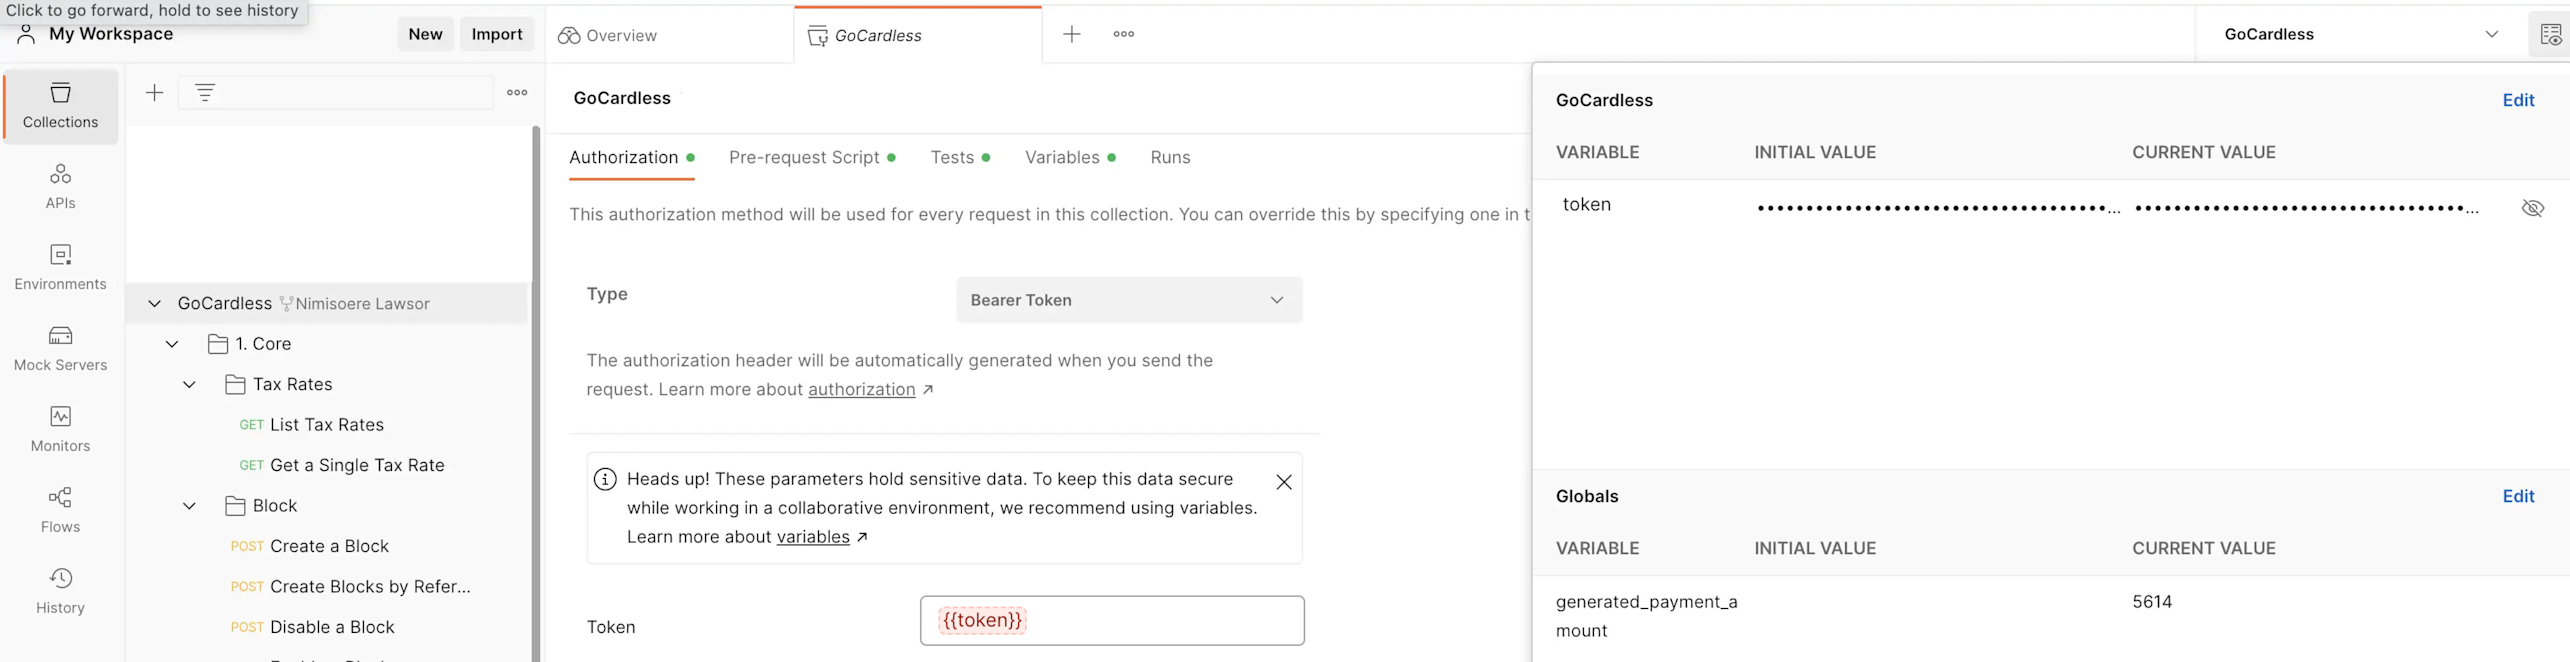Open Mock Servers panel
The width and height of the screenshot is (2570, 662).
tap(60, 348)
